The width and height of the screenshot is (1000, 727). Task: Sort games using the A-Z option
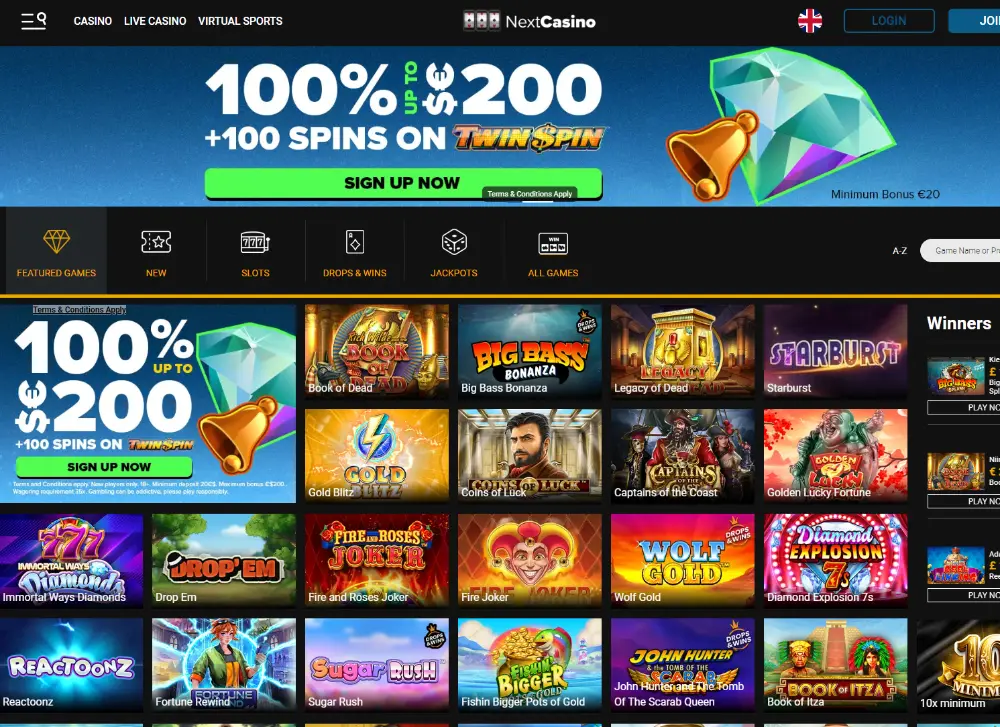click(x=899, y=251)
